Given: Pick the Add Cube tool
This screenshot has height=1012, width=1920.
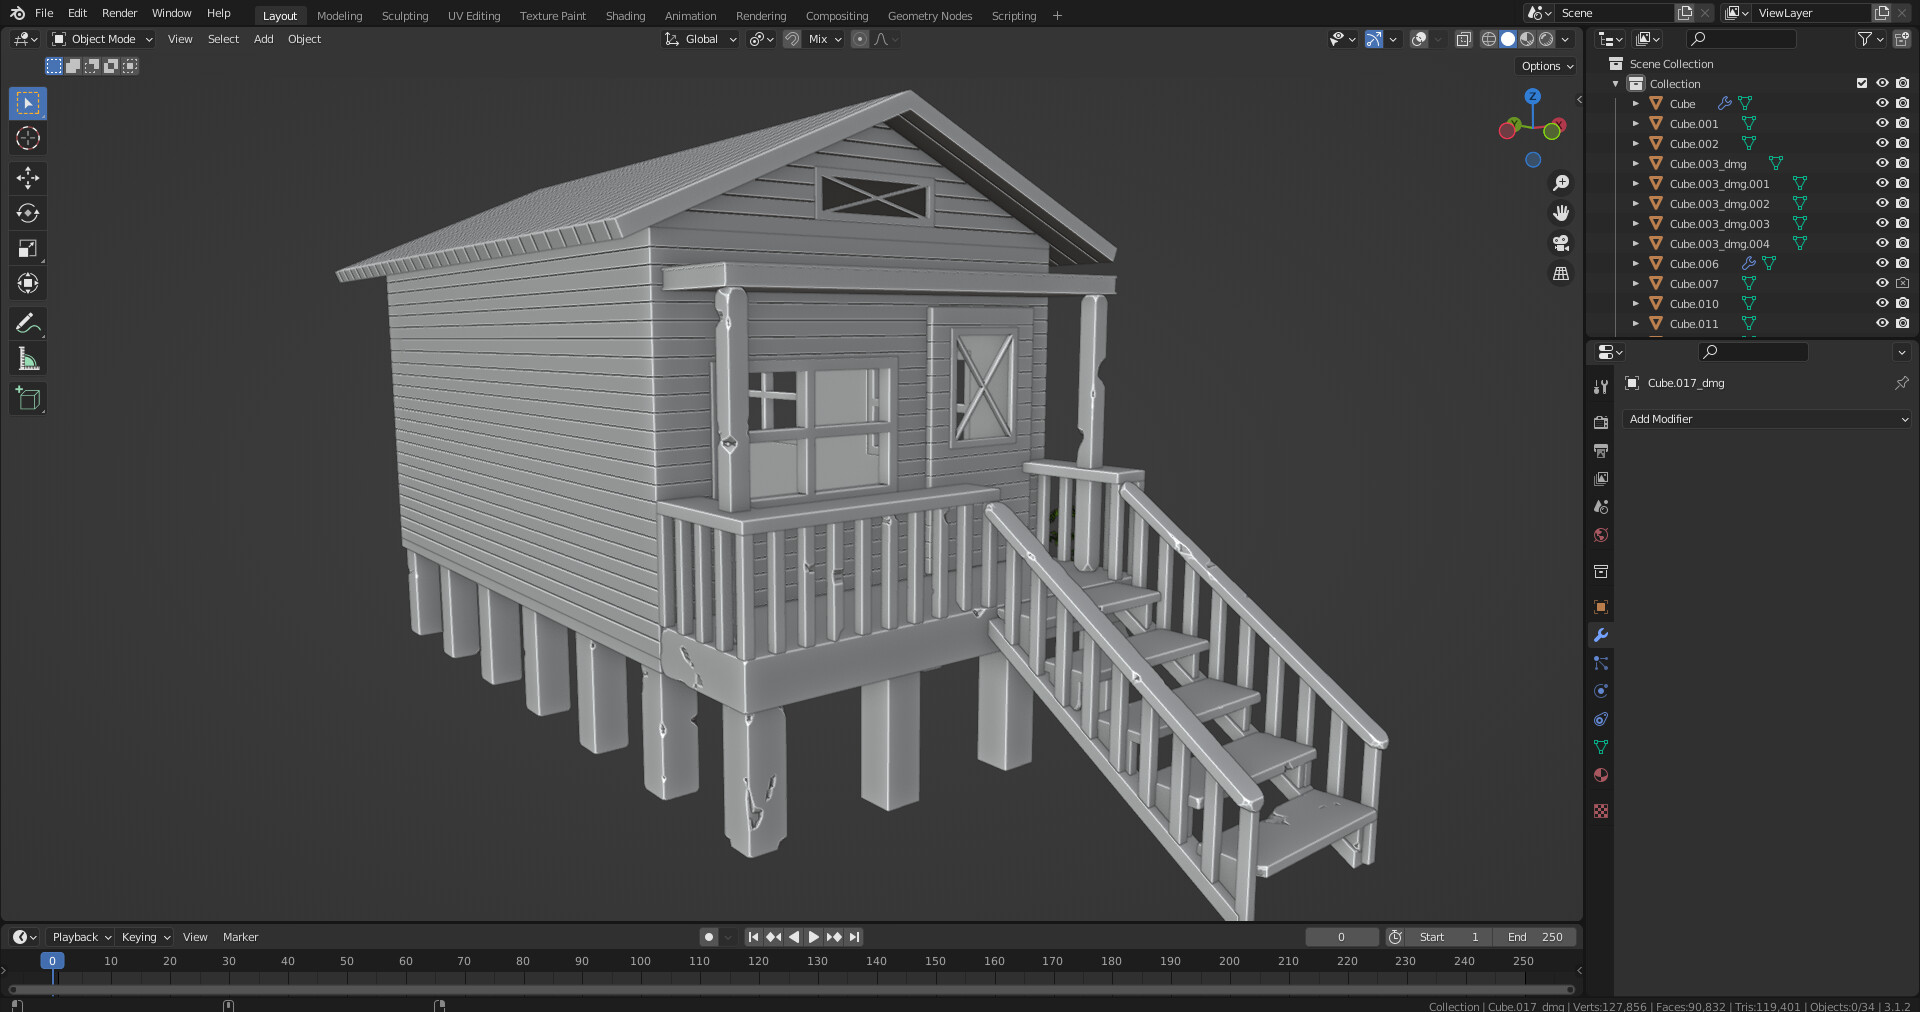Looking at the screenshot, I should (x=28, y=398).
